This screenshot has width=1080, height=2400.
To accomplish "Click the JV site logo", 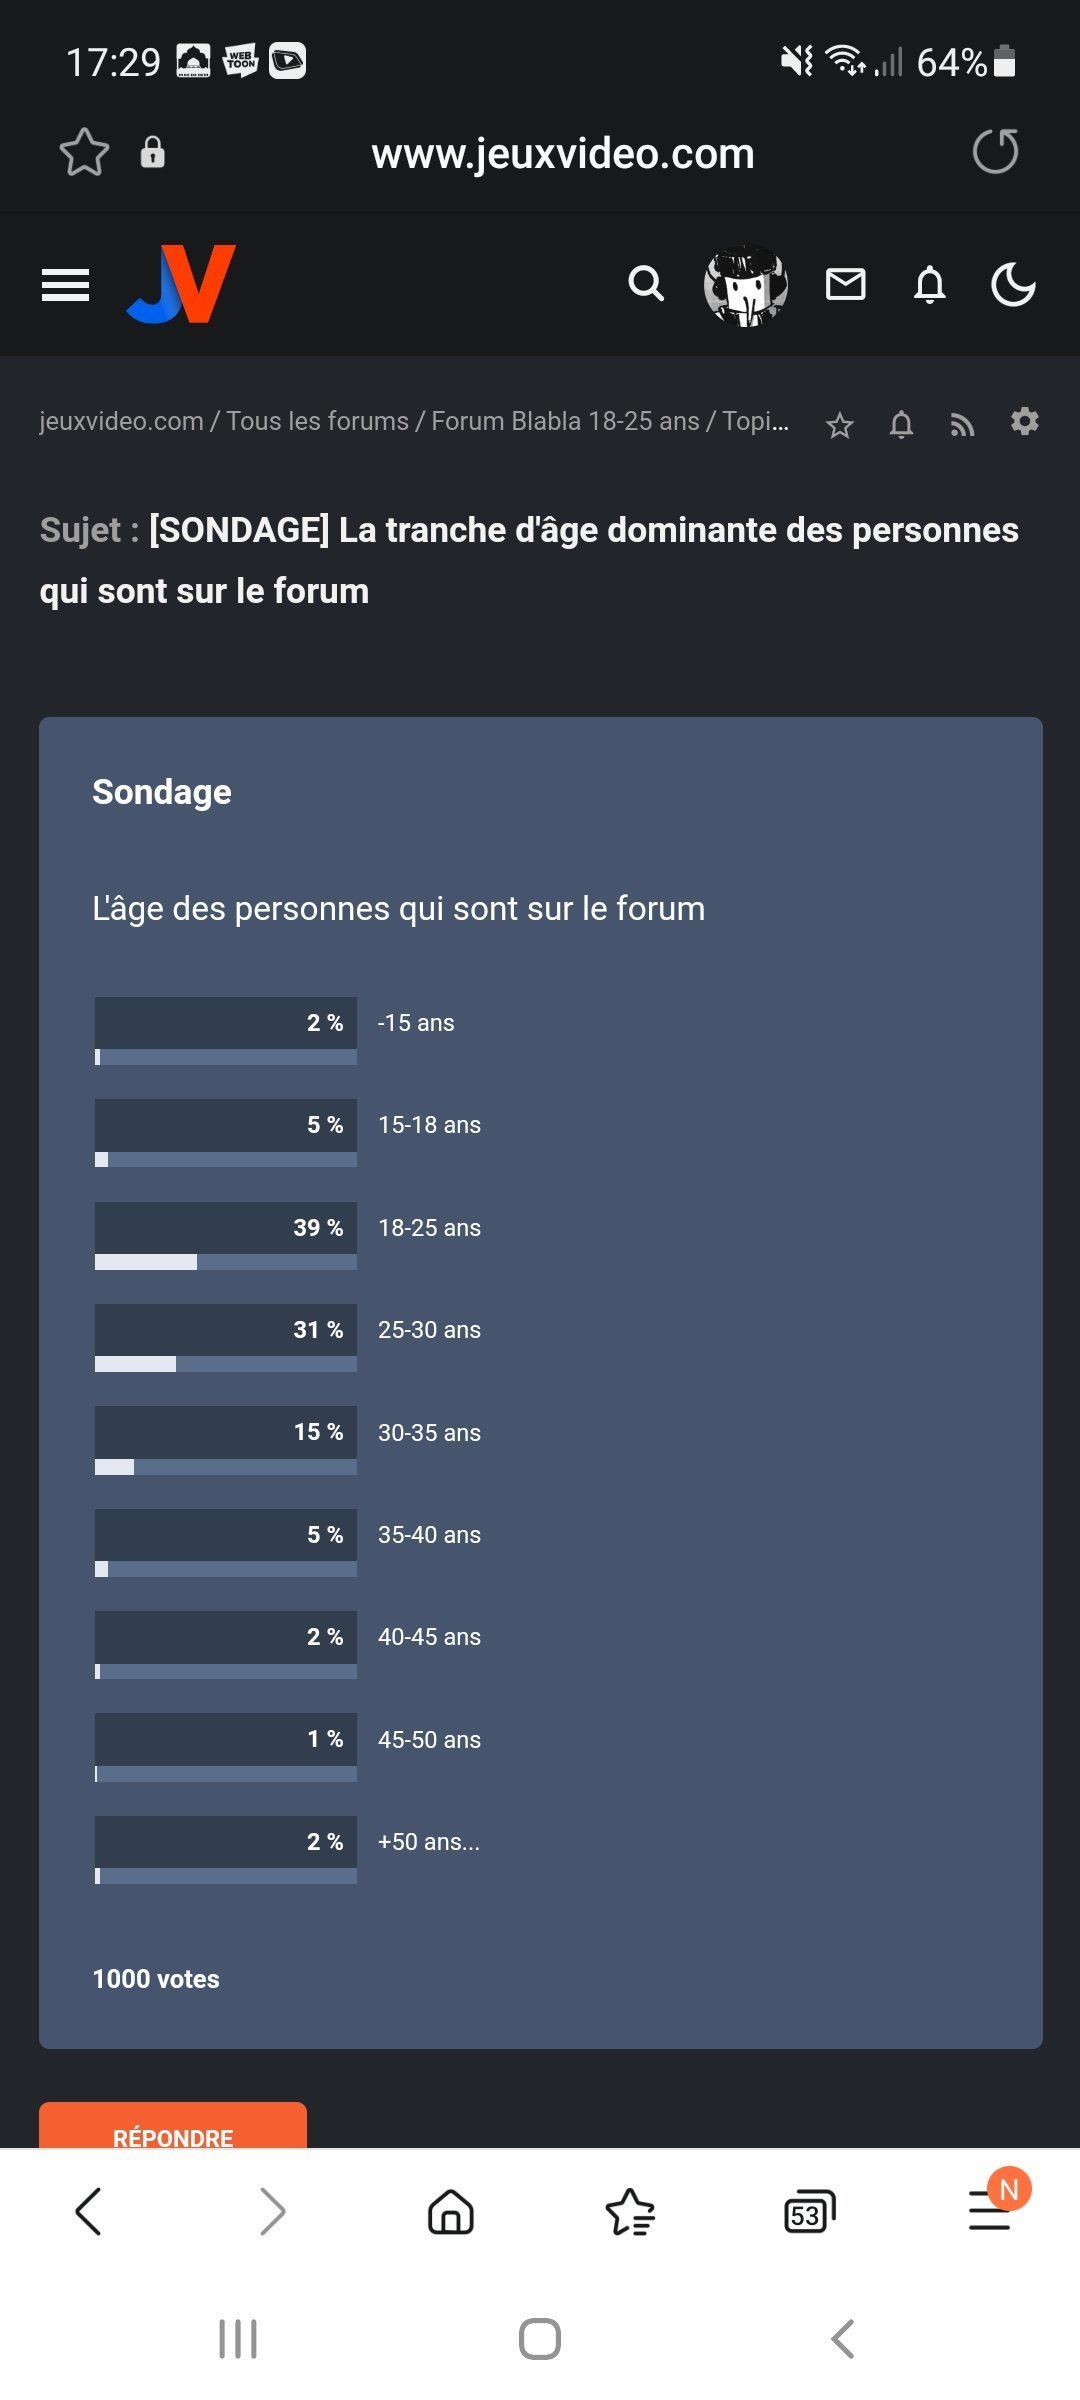I will (x=182, y=285).
